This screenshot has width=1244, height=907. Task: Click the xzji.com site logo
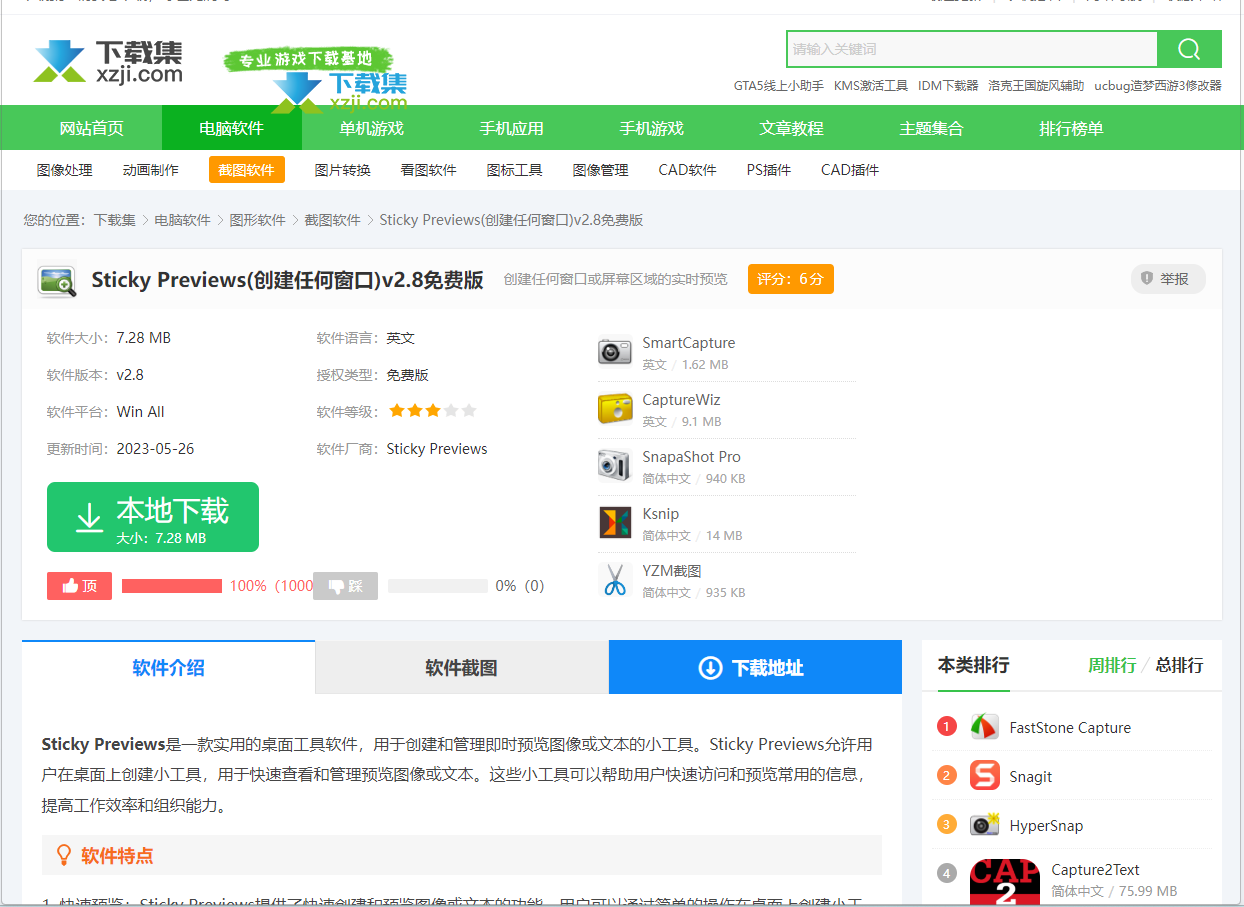click(108, 61)
